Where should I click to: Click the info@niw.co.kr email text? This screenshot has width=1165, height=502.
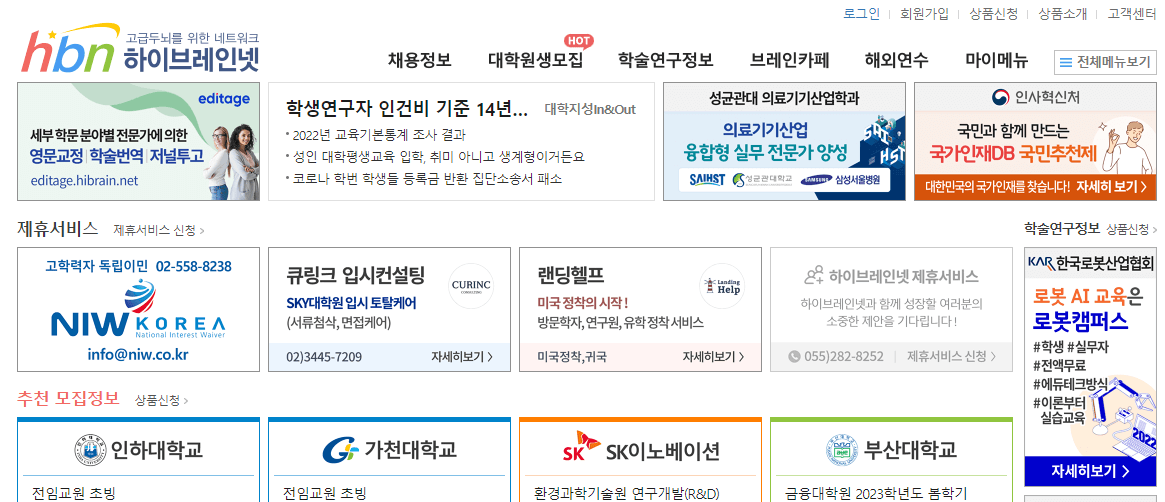[x=137, y=355]
